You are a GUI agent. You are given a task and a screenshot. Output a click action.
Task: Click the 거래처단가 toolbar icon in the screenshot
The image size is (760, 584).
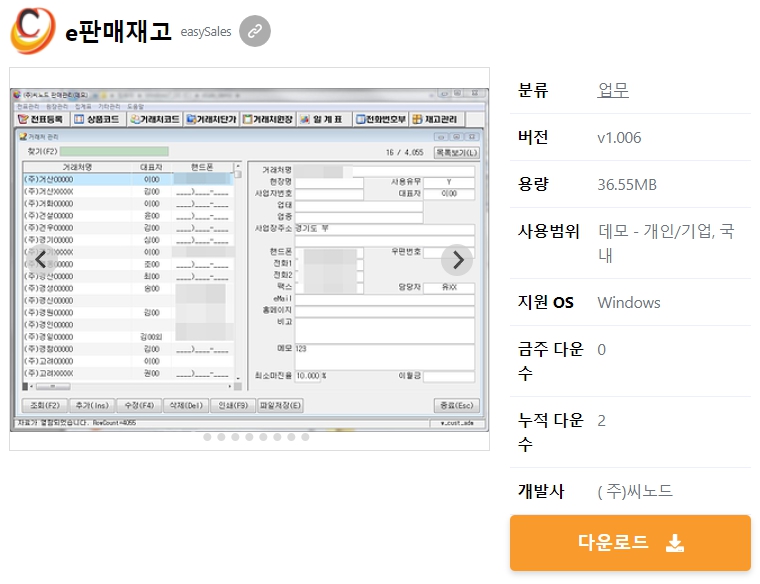[211, 119]
